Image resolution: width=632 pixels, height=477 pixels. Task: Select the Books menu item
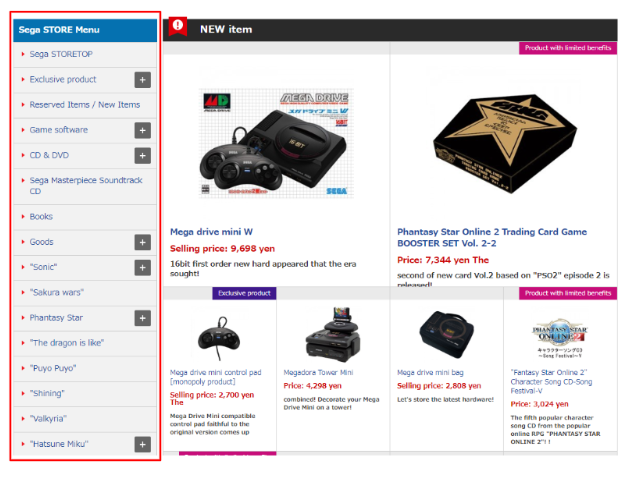click(x=41, y=217)
